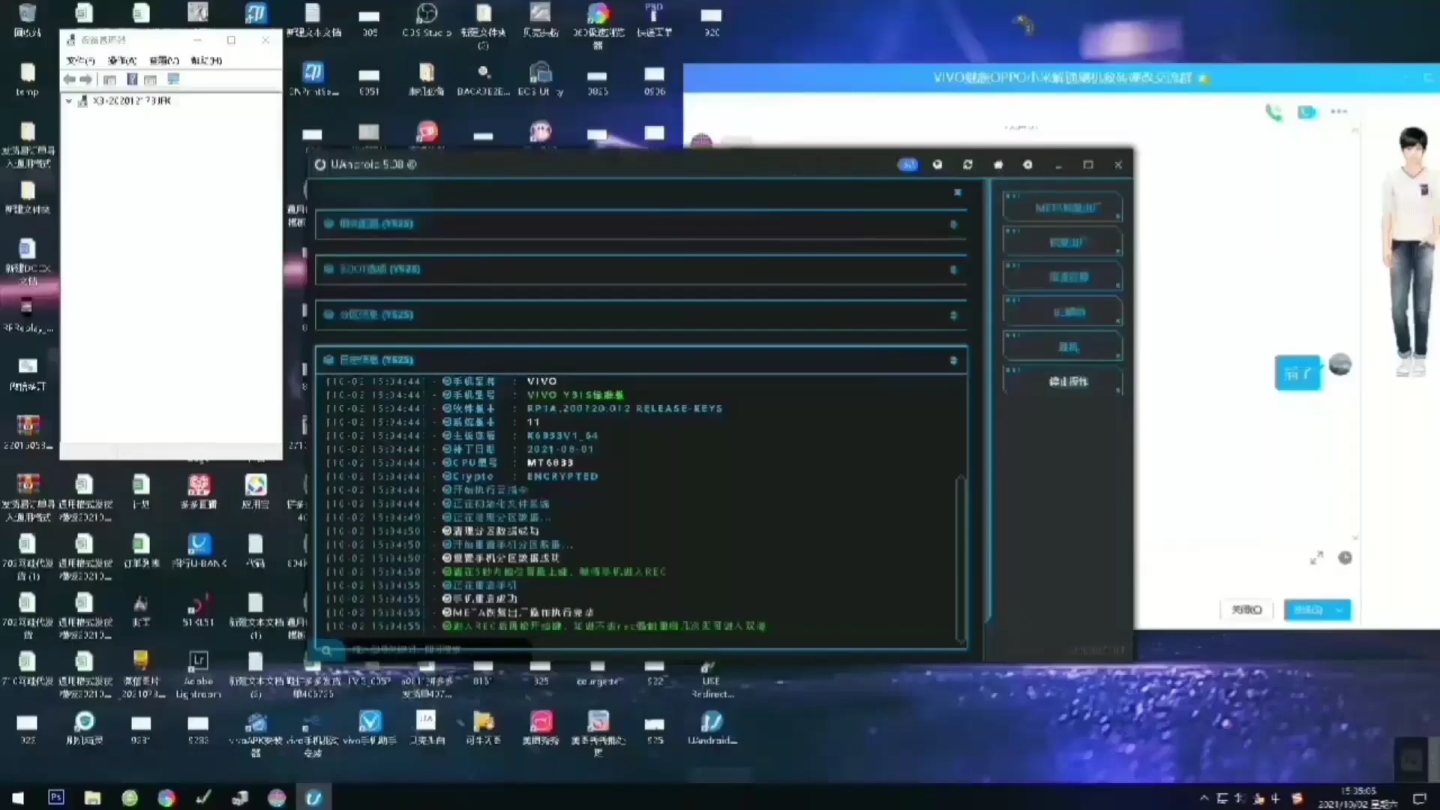Click the taskbar clock and date

click(1358, 797)
